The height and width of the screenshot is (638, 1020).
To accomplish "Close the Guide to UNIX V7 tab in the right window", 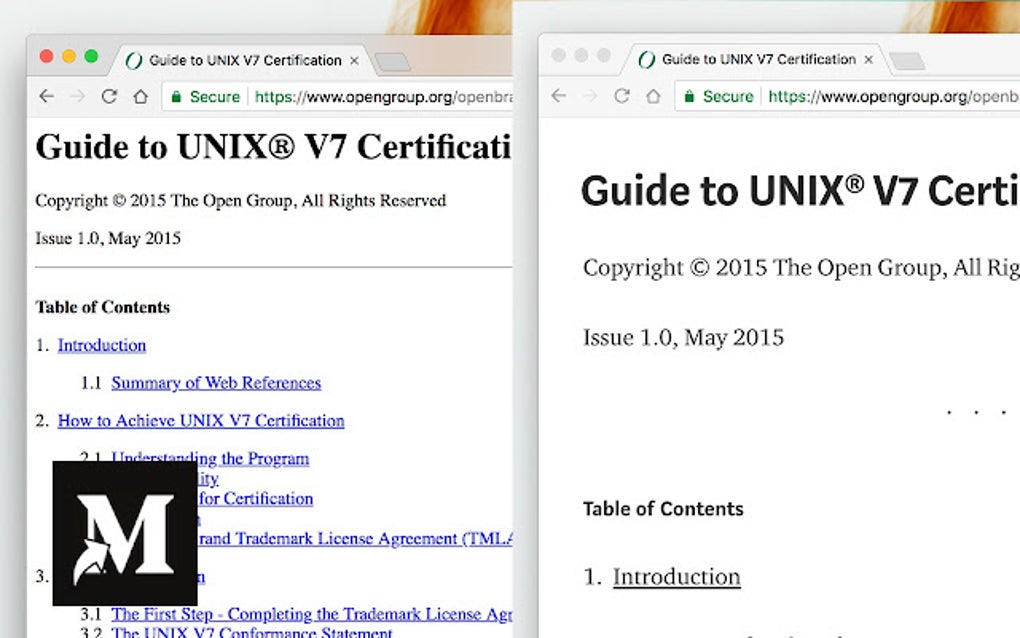I will [868, 59].
